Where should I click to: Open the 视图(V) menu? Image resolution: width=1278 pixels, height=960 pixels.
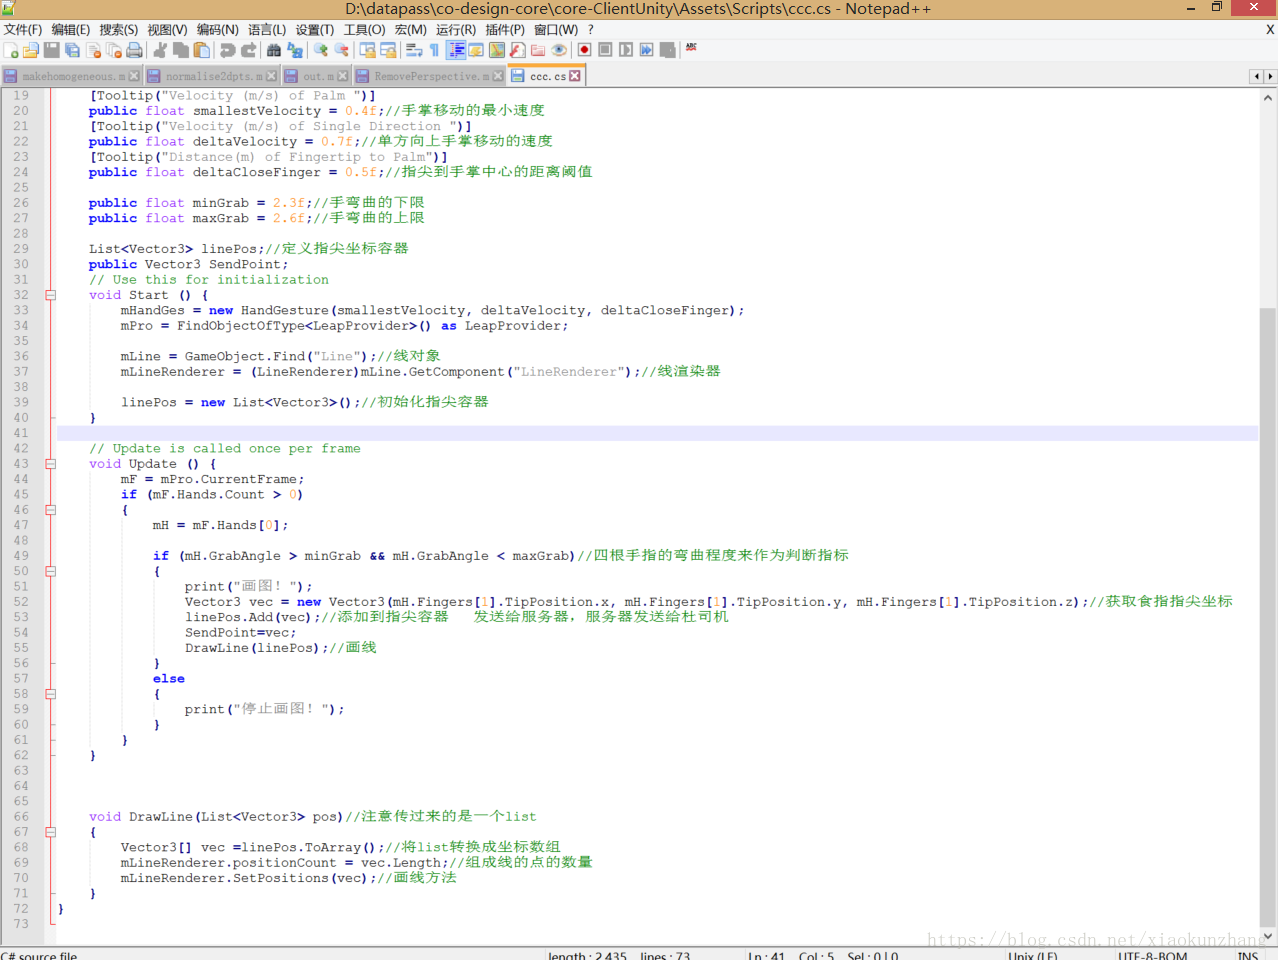click(x=167, y=30)
